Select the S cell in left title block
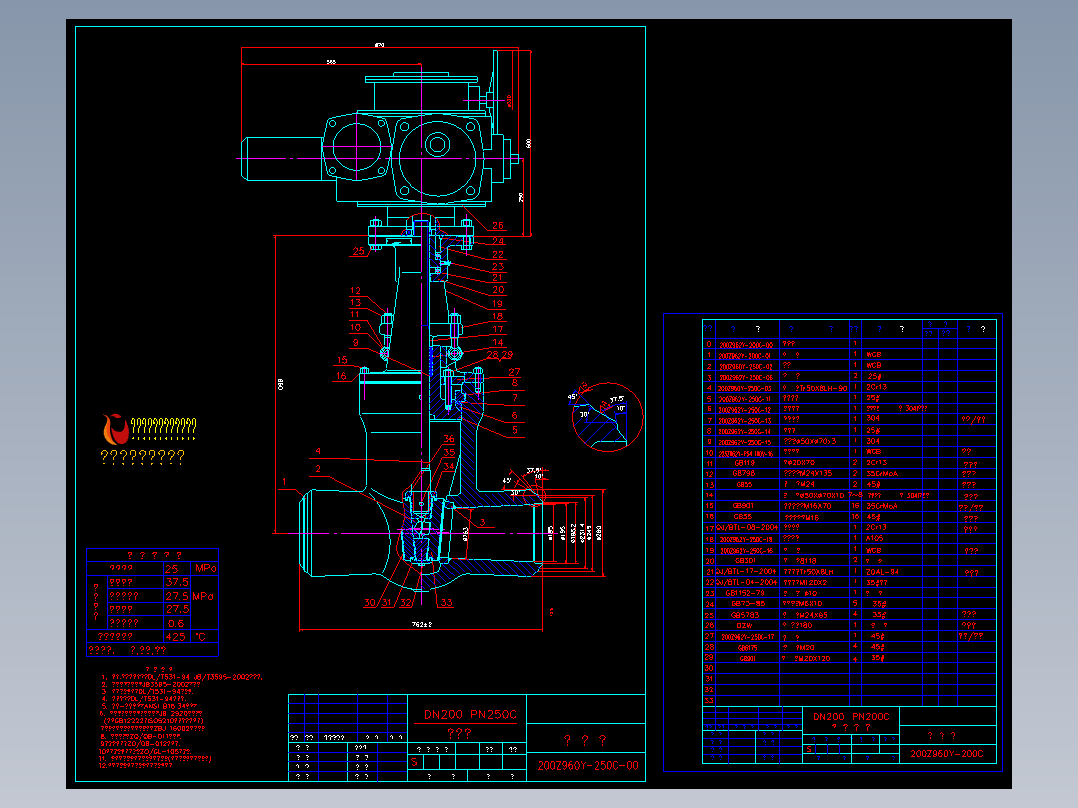Image resolution: width=1078 pixels, height=808 pixels. 415,762
